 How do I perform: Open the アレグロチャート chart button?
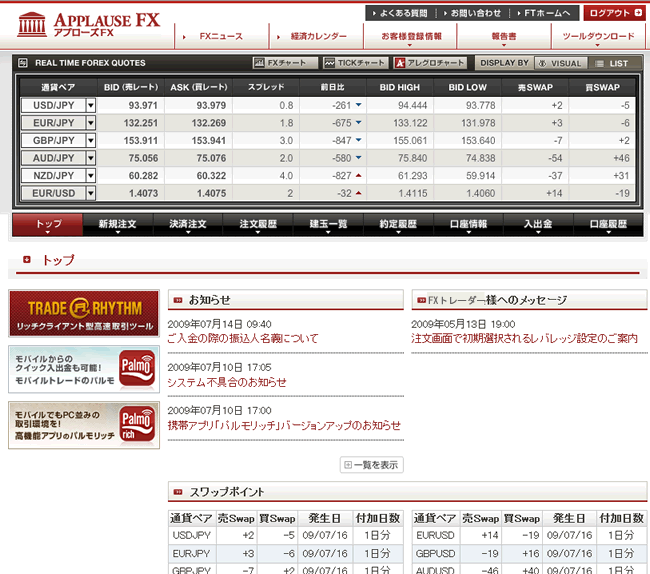point(430,63)
